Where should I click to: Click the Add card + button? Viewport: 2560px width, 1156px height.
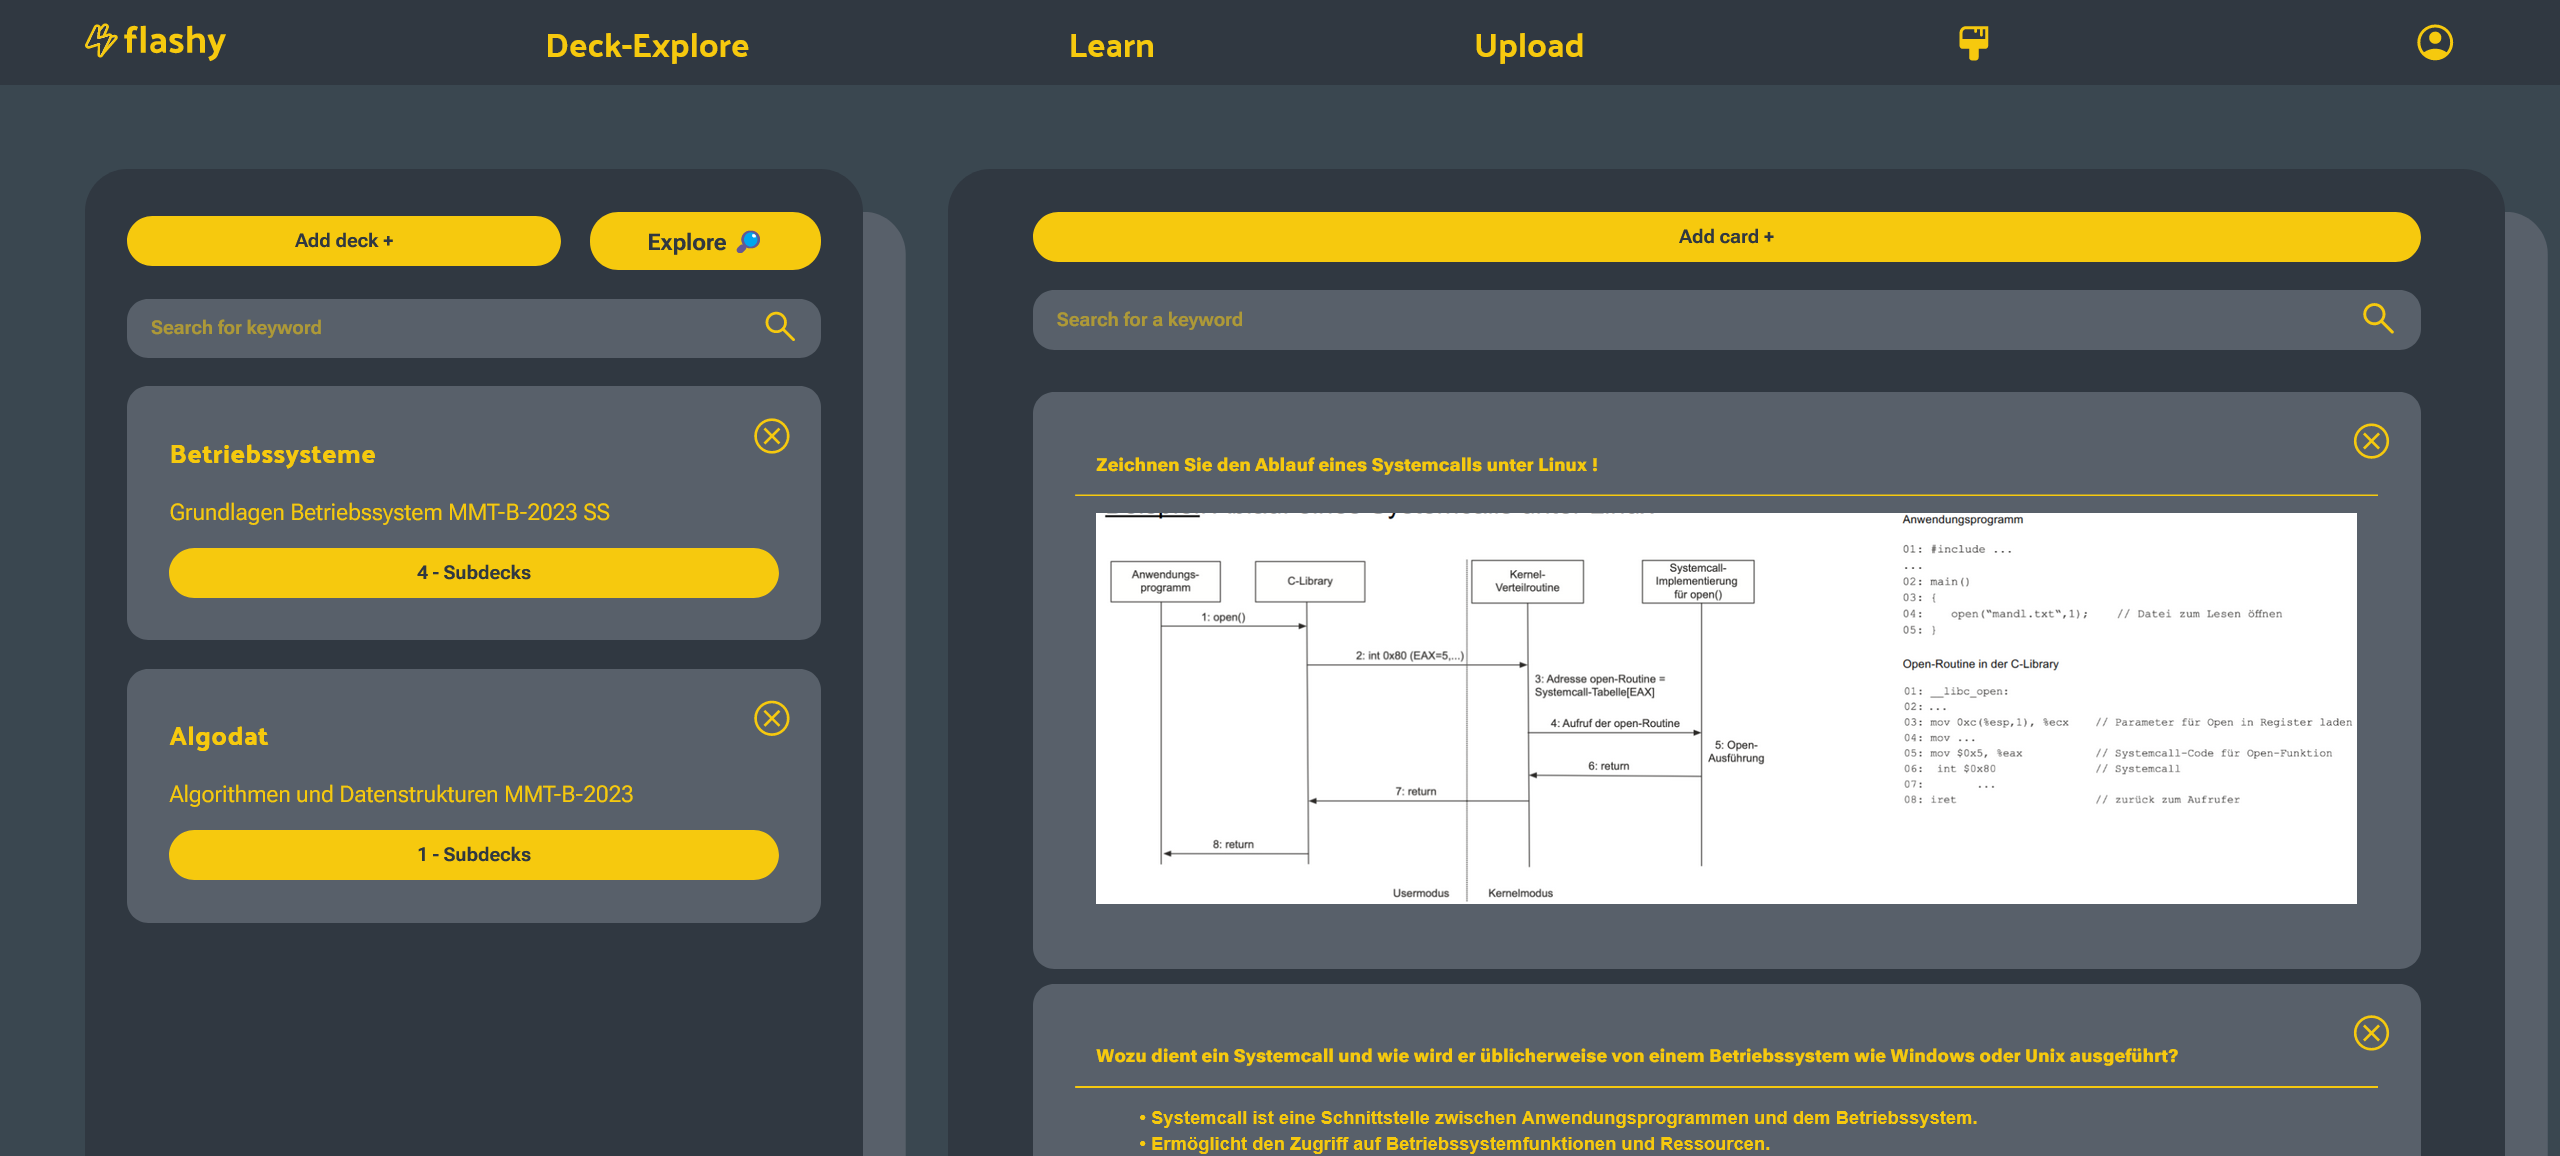click(x=1726, y=237)
